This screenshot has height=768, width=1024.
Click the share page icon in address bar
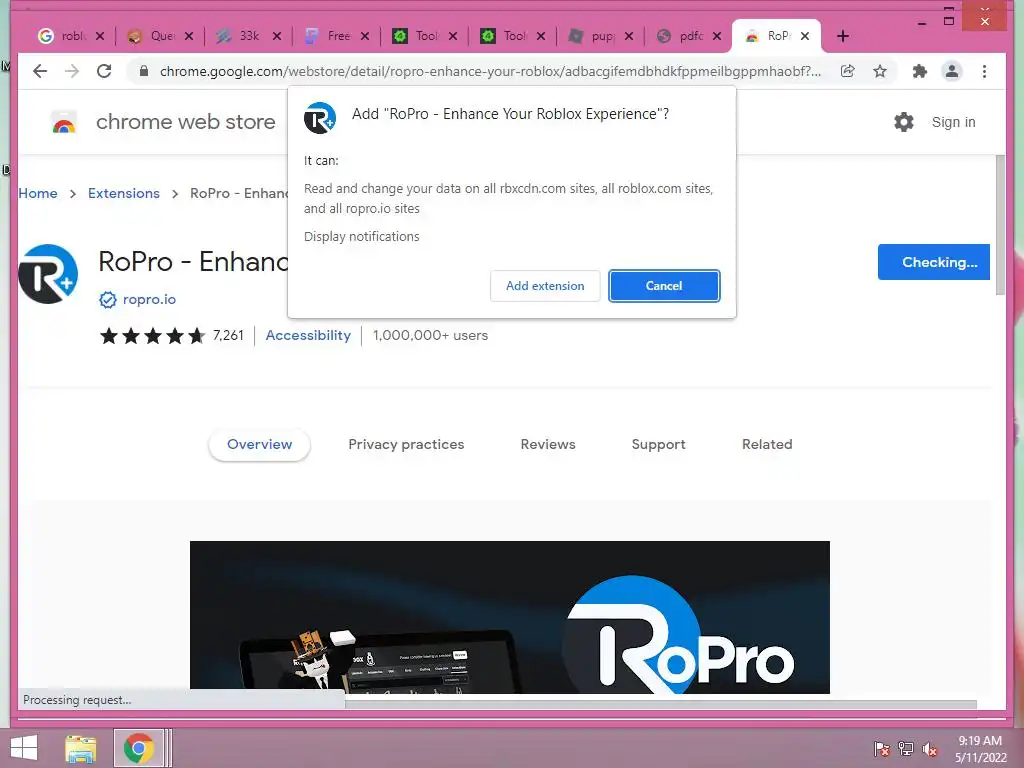tap(848, 71)
